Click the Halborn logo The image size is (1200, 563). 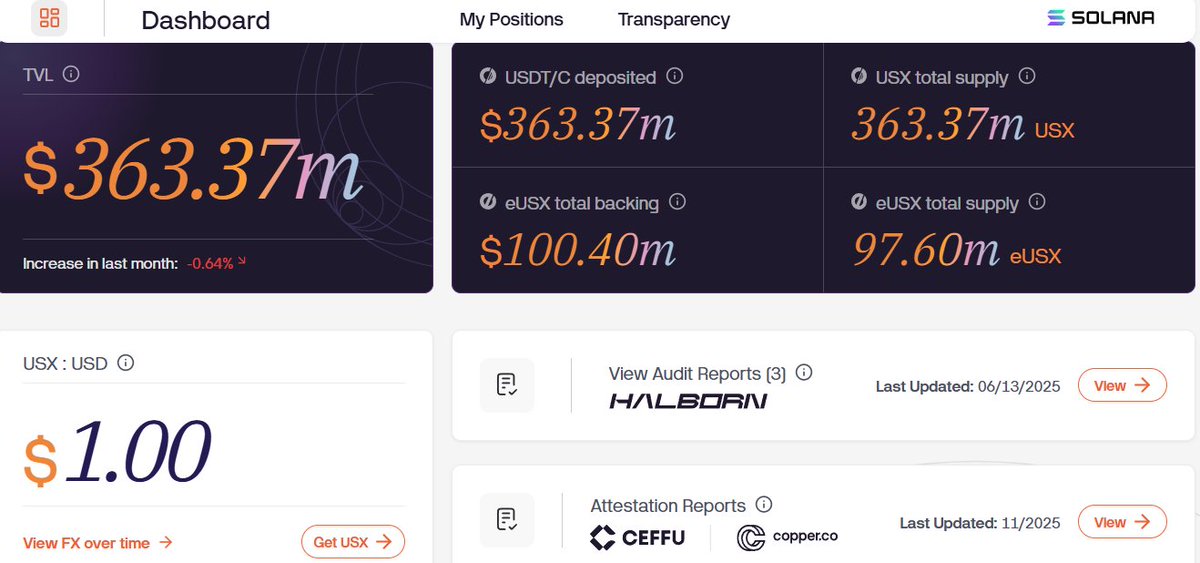[x=688, y=401]
